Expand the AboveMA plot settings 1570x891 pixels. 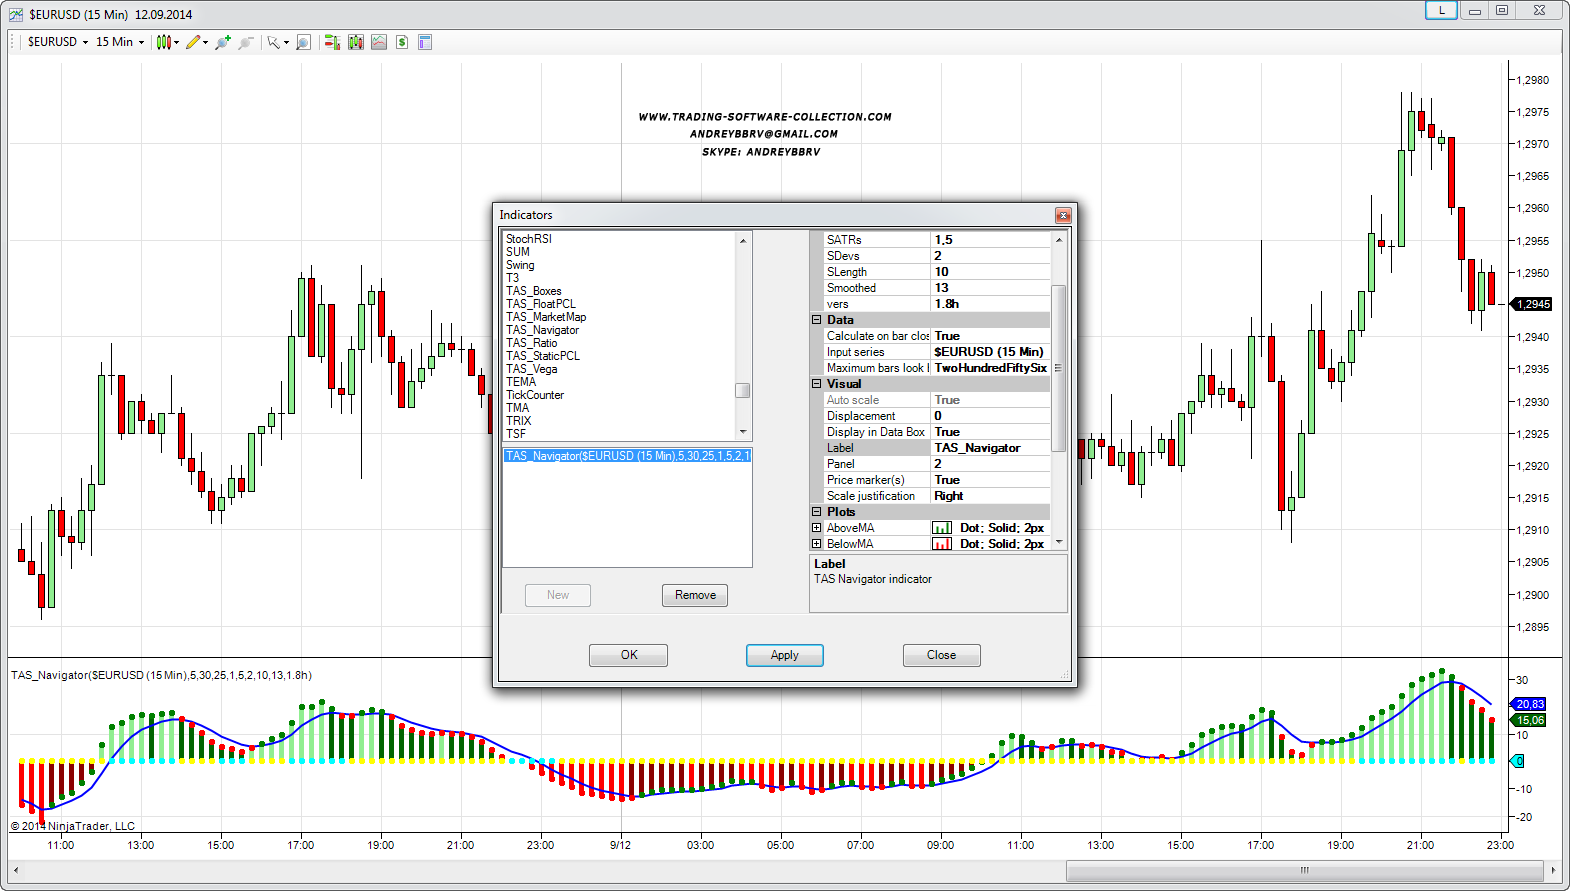click(816, 528)
